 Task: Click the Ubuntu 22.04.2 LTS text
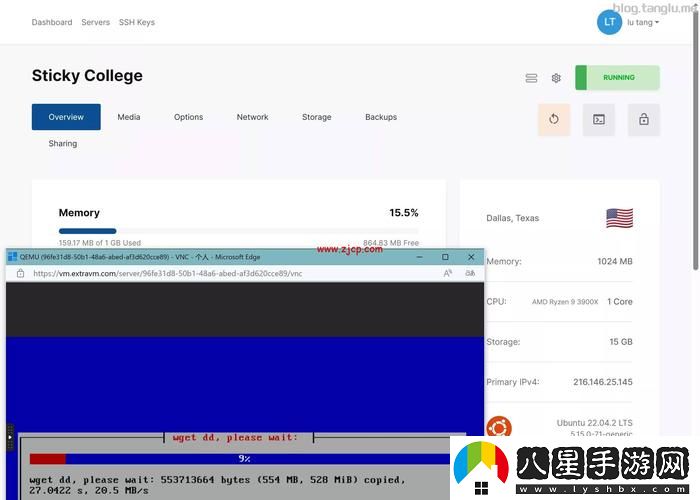click(x=594, y=422)
